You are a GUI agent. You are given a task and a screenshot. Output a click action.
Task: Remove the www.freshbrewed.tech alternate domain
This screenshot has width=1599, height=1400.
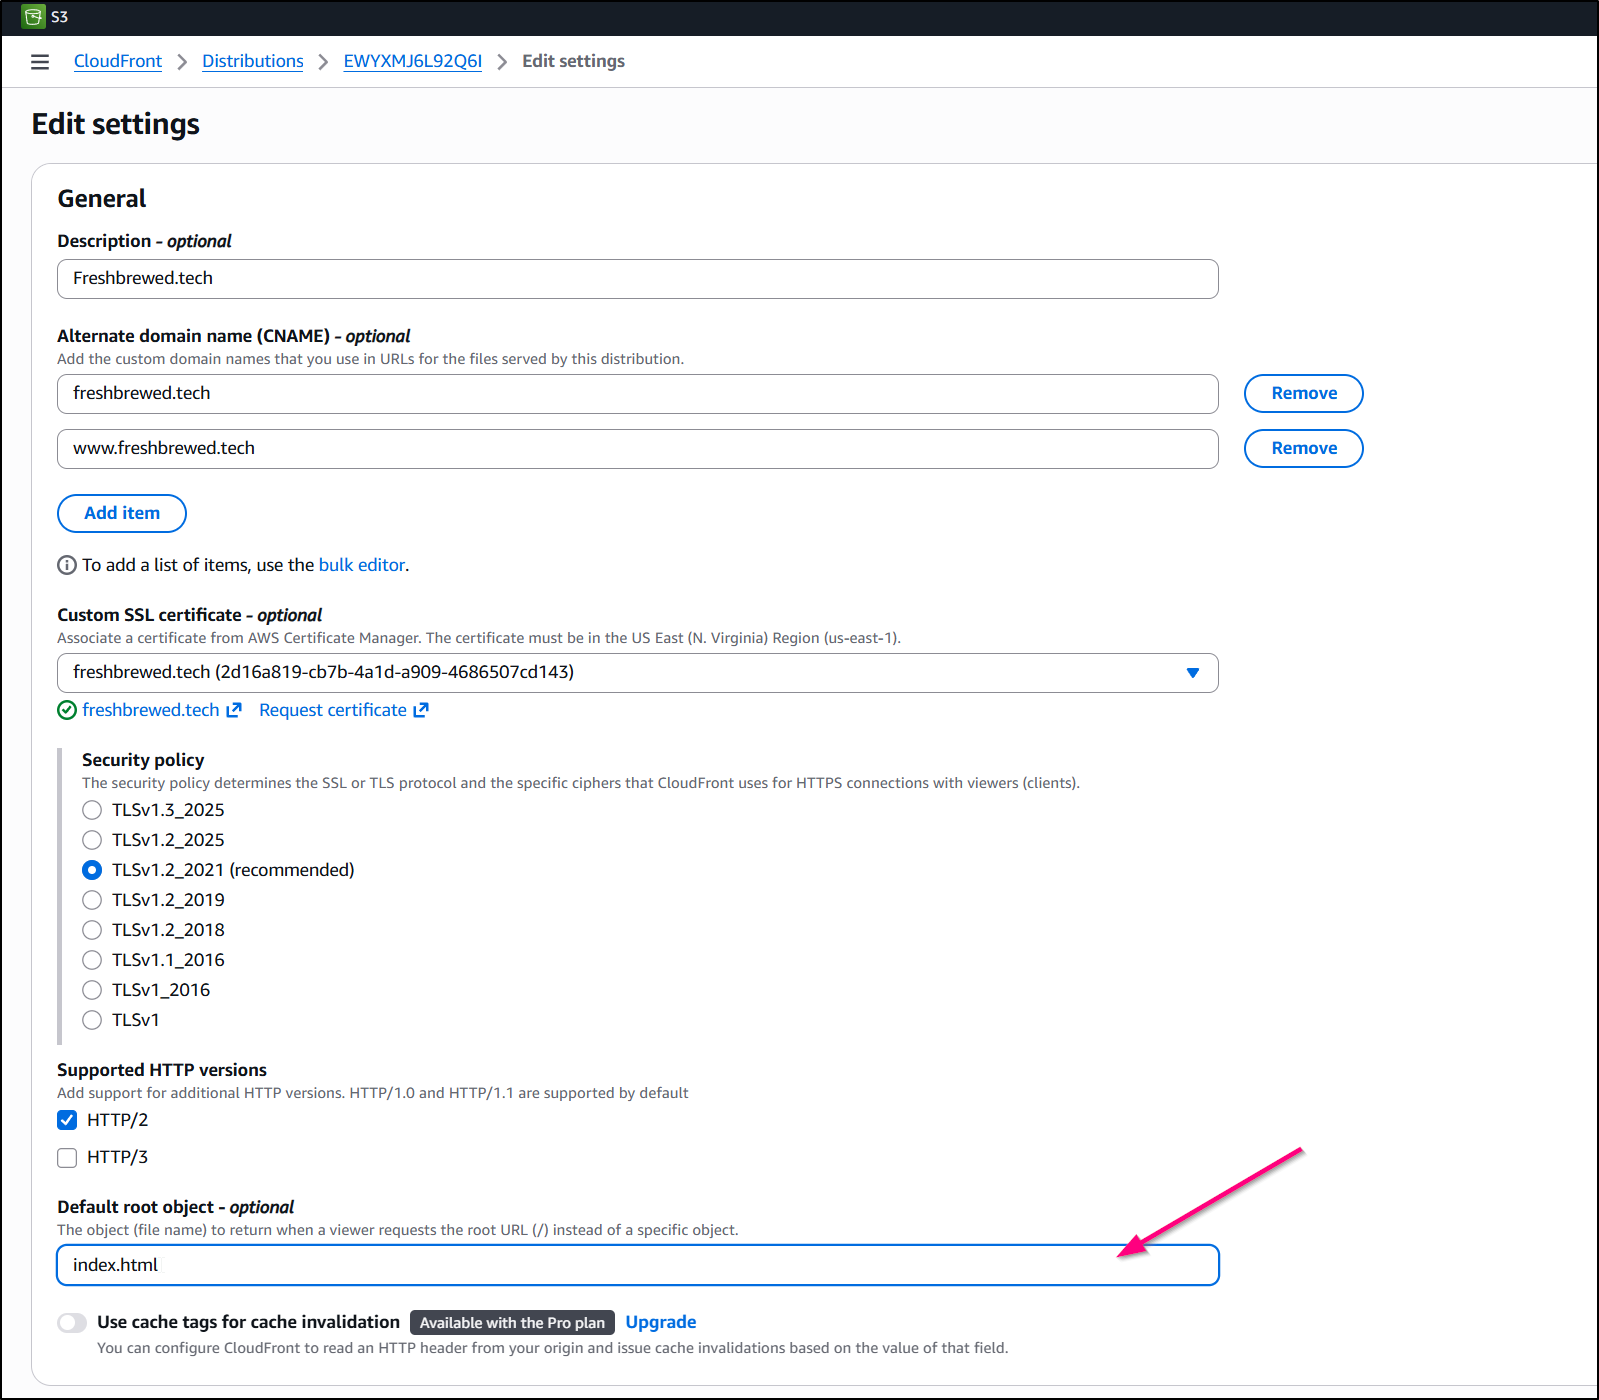click(x=1304, y=448)
